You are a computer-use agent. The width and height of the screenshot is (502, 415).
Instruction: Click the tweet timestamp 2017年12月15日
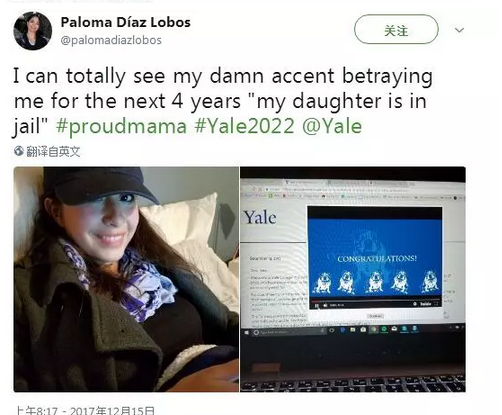[x=112, y=410]
